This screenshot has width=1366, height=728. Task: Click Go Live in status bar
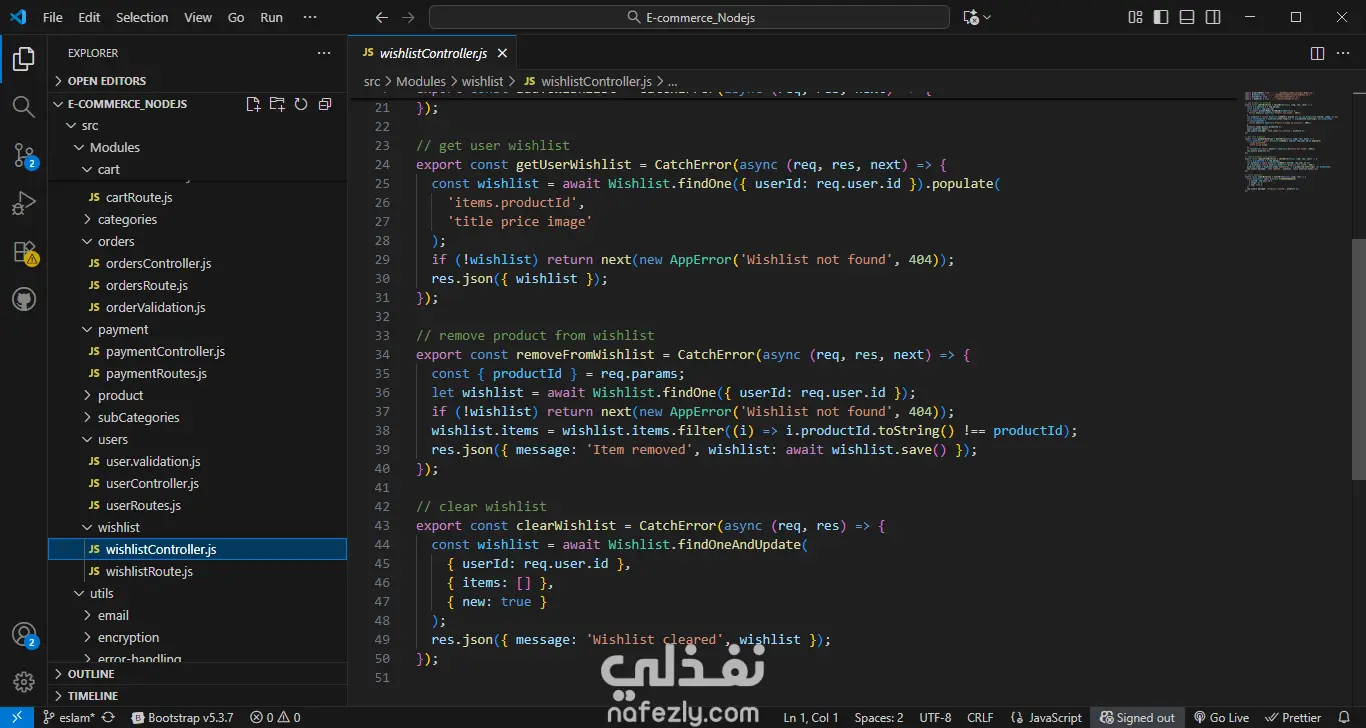pyautogui.click(x=1221, y=717)
